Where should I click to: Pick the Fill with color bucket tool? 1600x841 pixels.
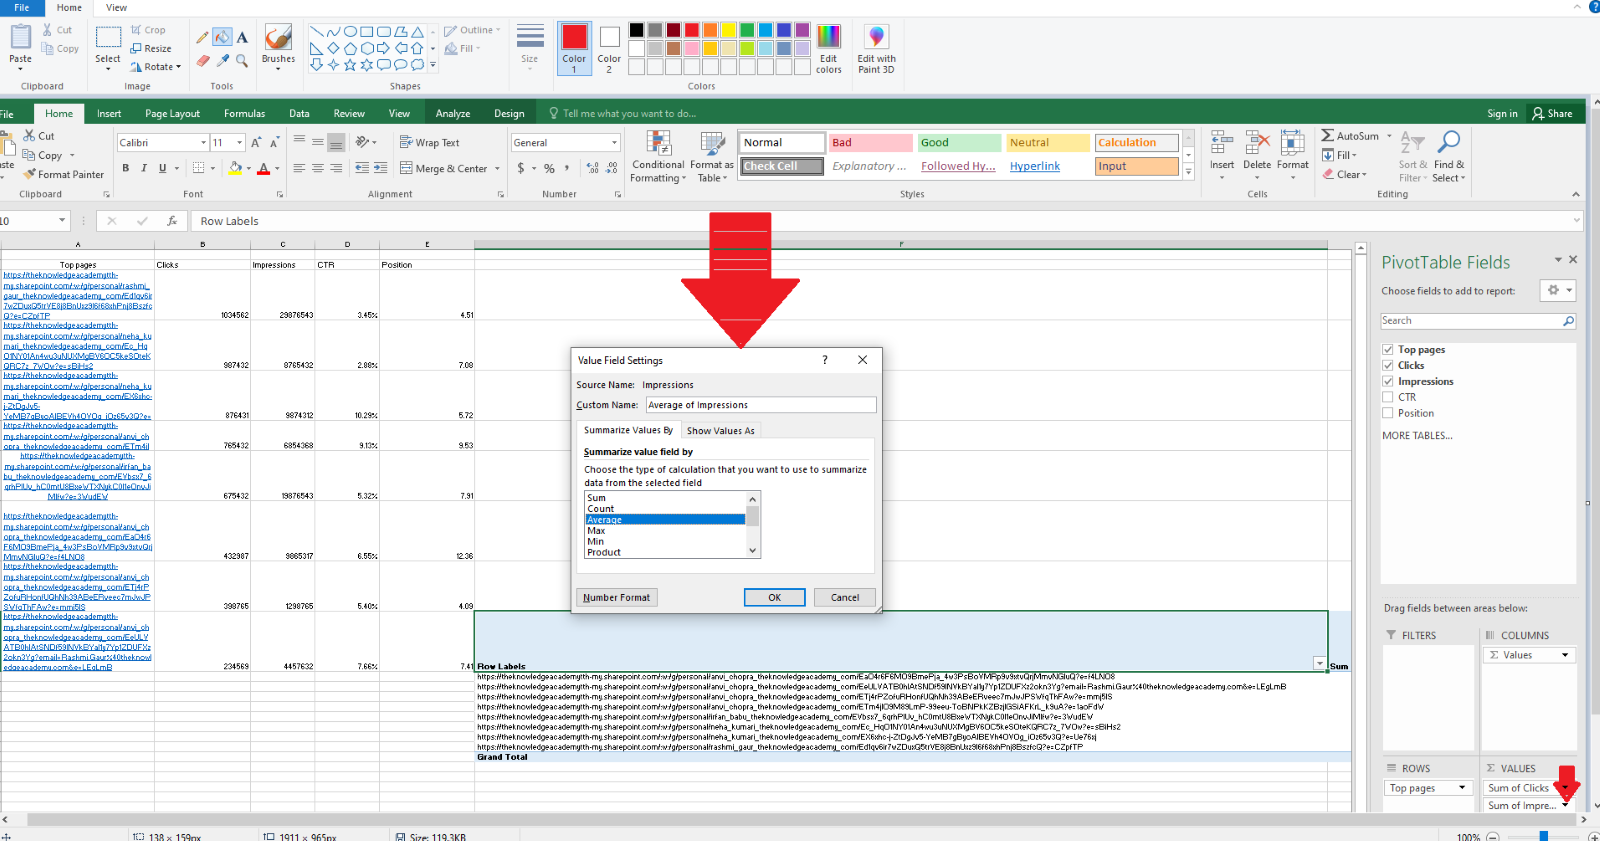(x=222, y=37)
